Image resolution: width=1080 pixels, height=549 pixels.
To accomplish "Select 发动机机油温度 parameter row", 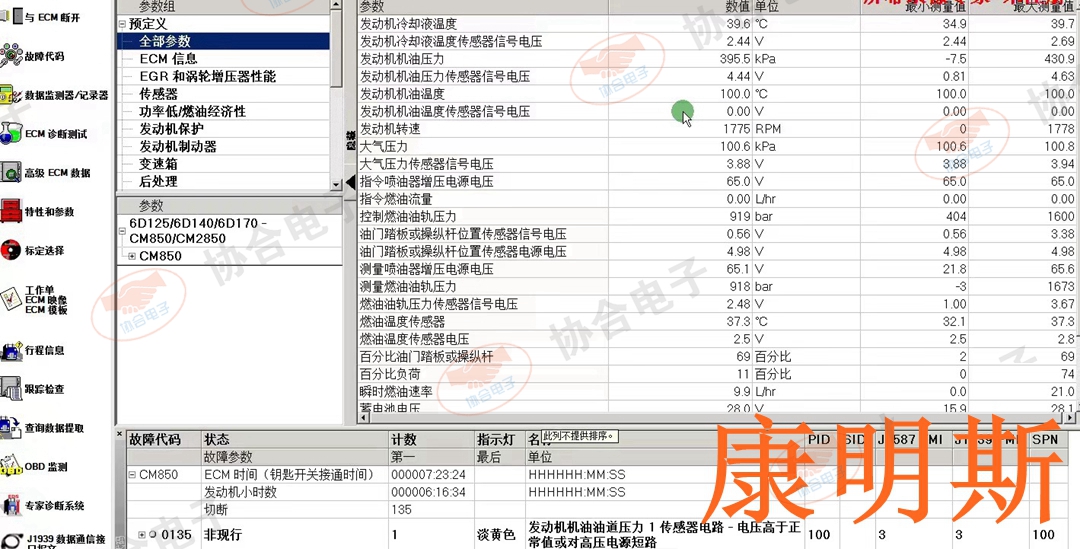I will 716,94.
